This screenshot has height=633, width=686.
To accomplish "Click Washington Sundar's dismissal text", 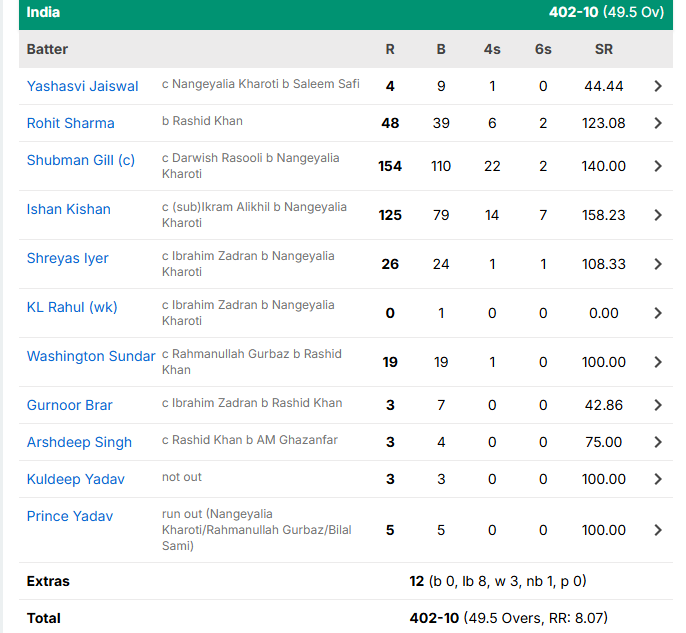I will [252, 362].
